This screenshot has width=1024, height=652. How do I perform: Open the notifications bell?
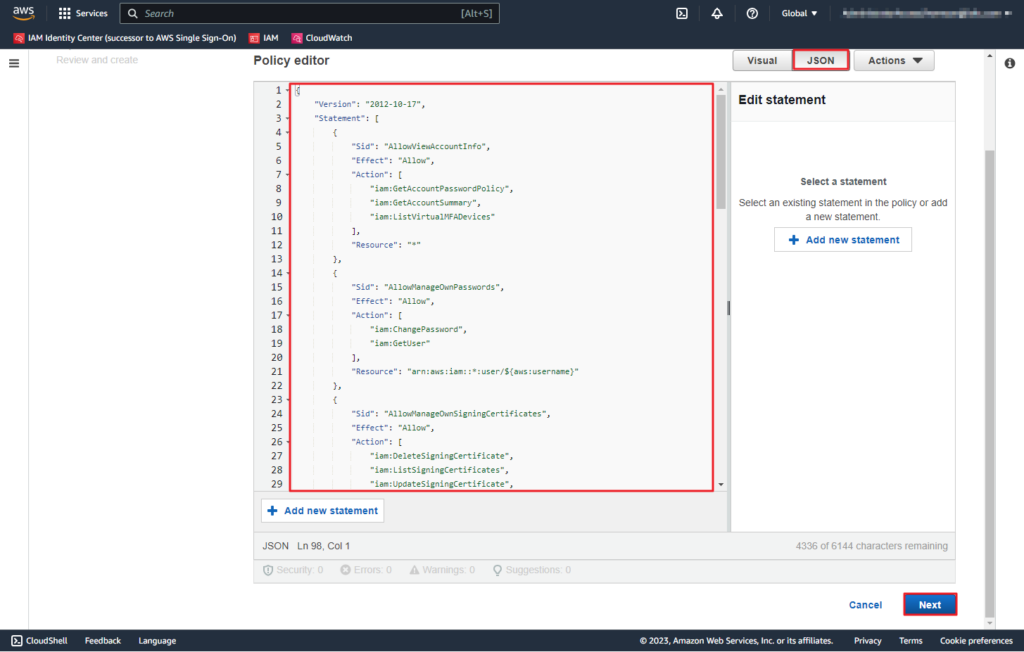pos(717,13)
